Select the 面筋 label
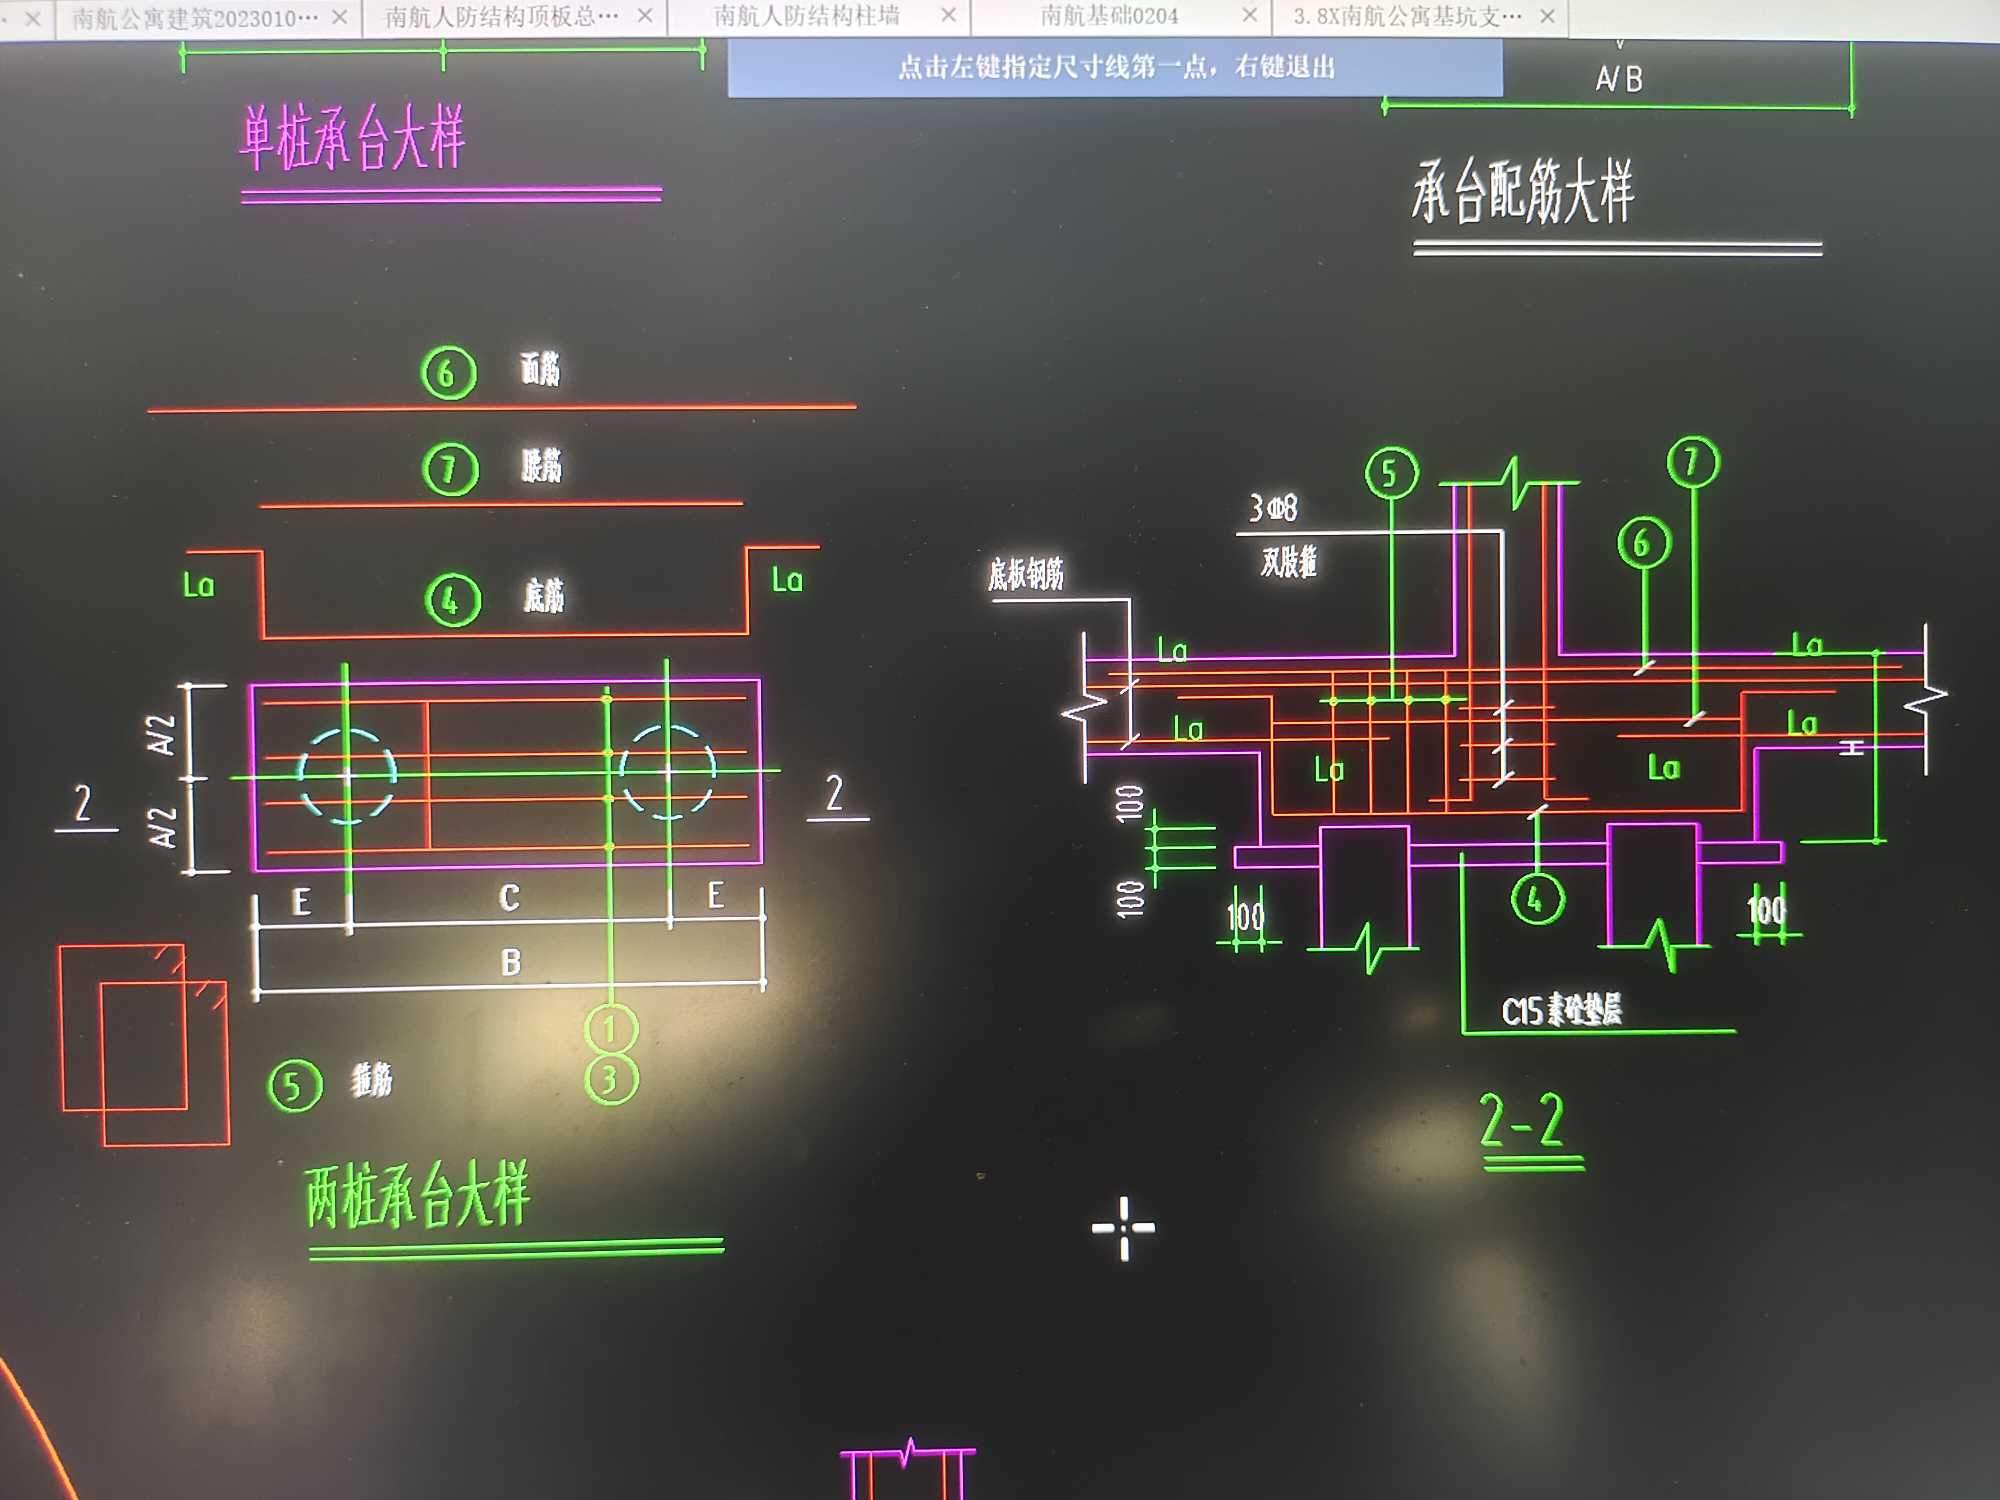2000x1500 pixels. (x=540, y=369)
